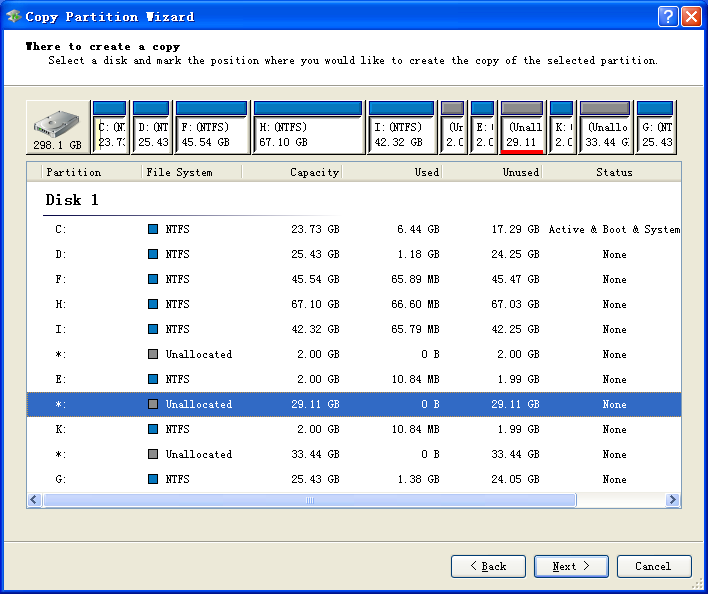
Task: Select the I: partition row label
Action: point(61,329)
